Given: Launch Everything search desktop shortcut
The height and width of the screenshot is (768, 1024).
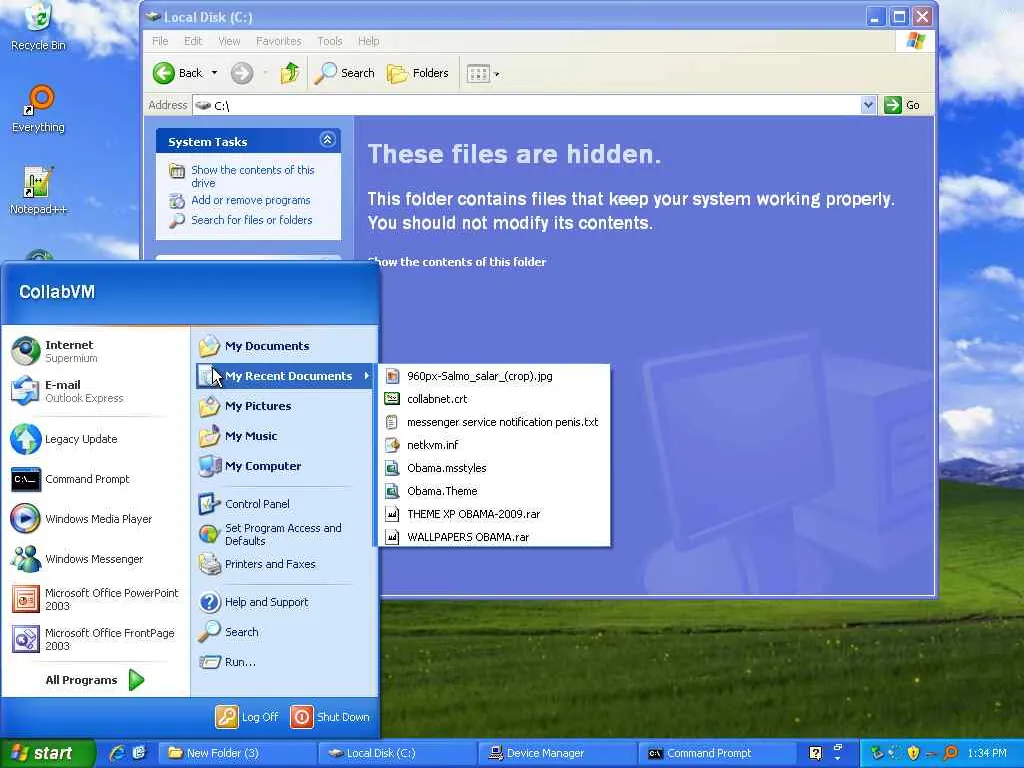Looking at the screenshot, I should [39, 109].
